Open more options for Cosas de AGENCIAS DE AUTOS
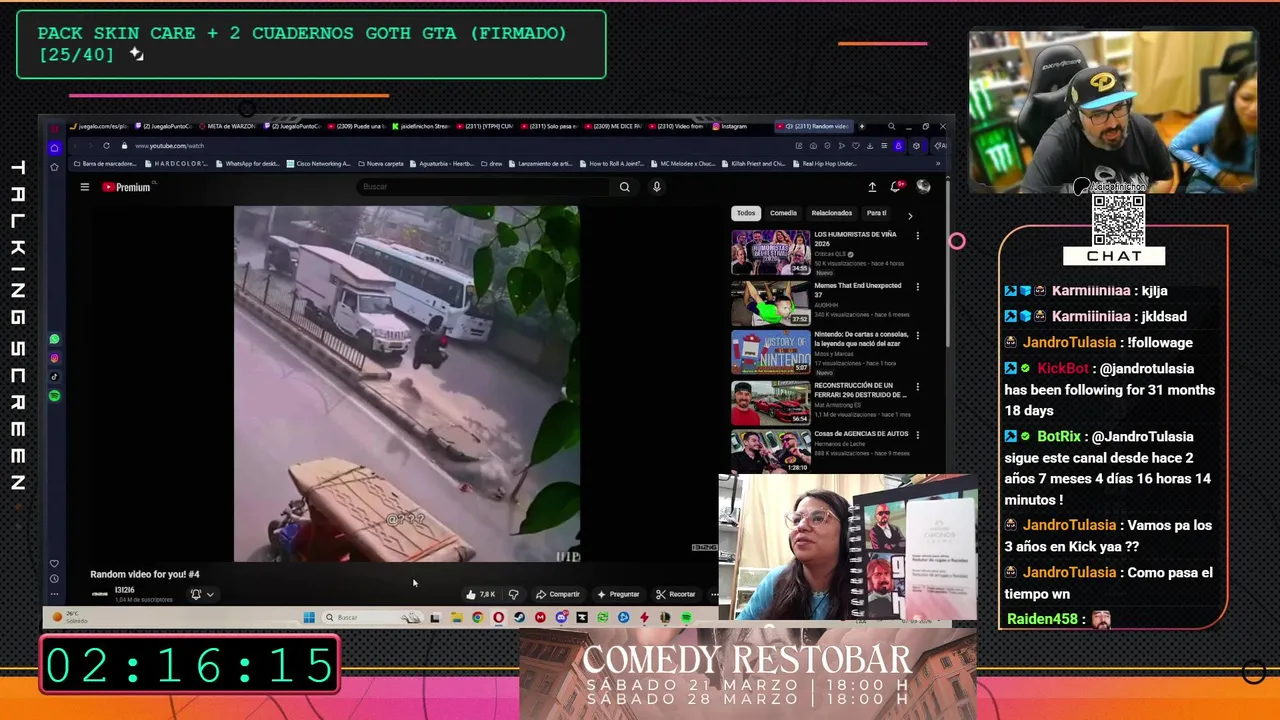The image size is (1280, 720). [x=918, y=435]
